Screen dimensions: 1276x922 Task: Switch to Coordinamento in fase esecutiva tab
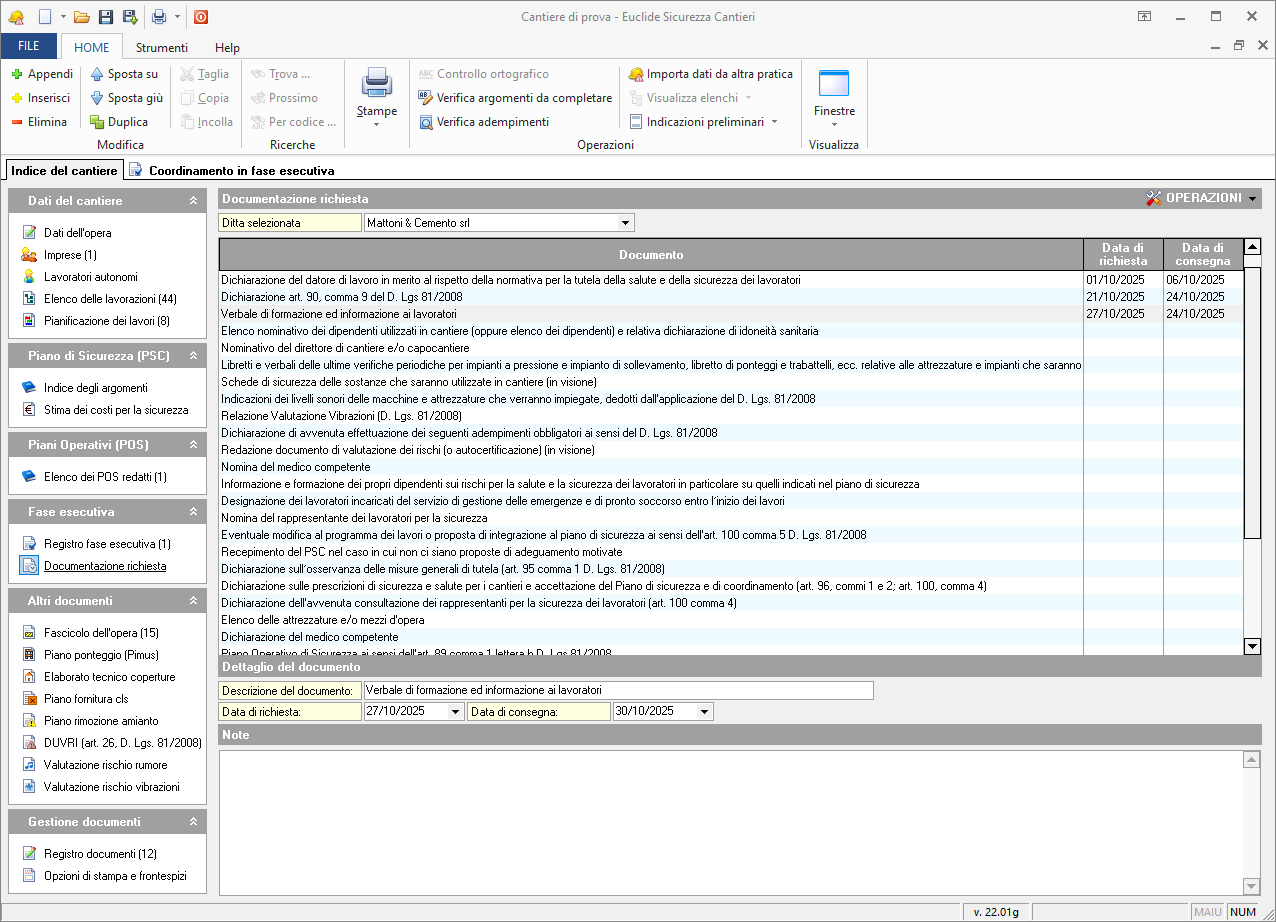(241, 171)
